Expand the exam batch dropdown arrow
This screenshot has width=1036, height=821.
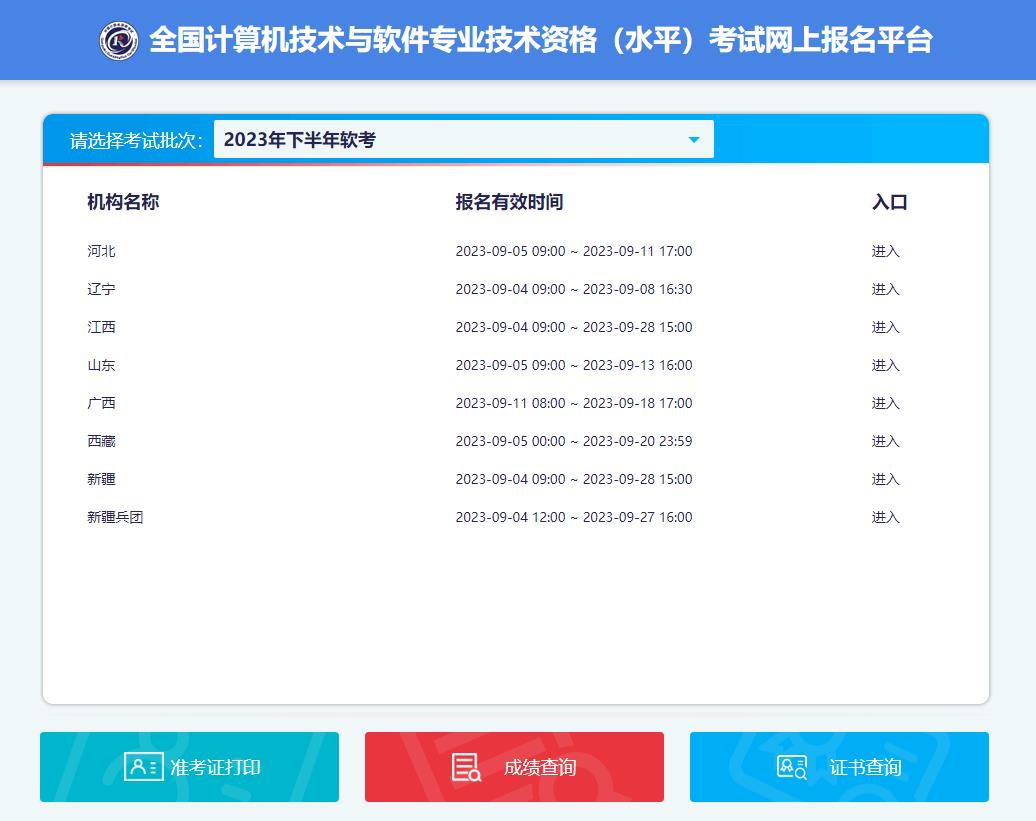tap(694, 140)
